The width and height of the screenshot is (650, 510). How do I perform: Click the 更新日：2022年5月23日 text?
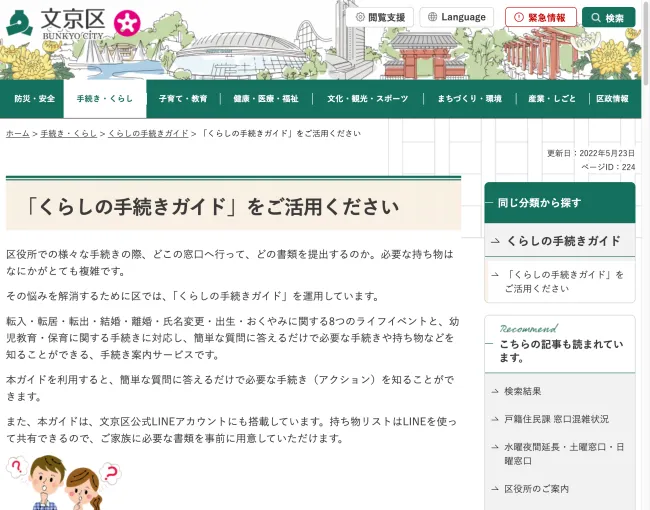pyautogui.click(x=591, y=153)
